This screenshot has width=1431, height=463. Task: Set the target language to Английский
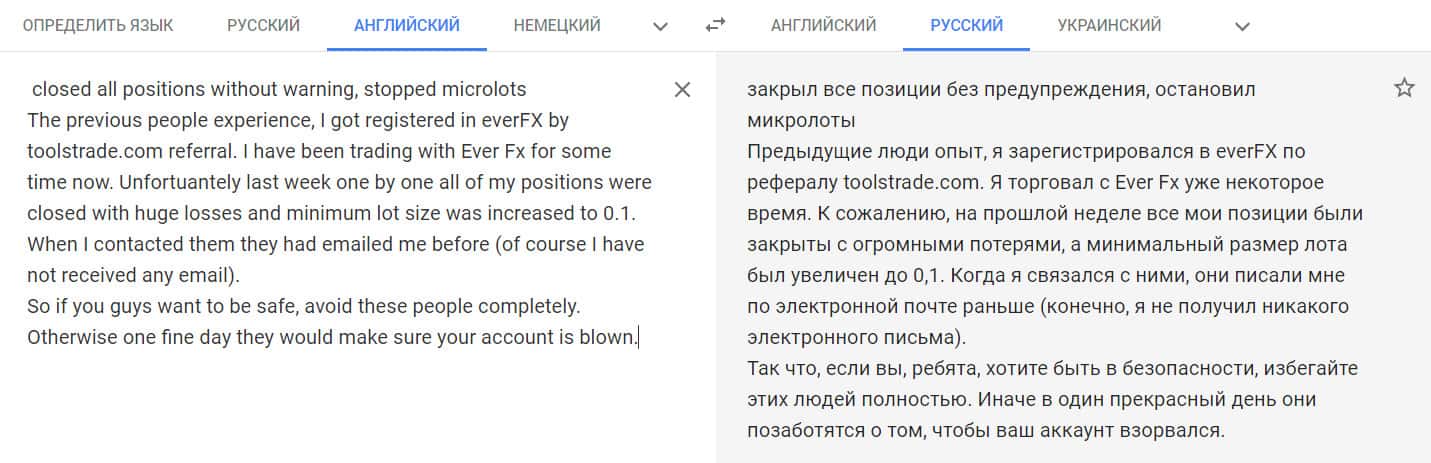[x=823, y=26]
